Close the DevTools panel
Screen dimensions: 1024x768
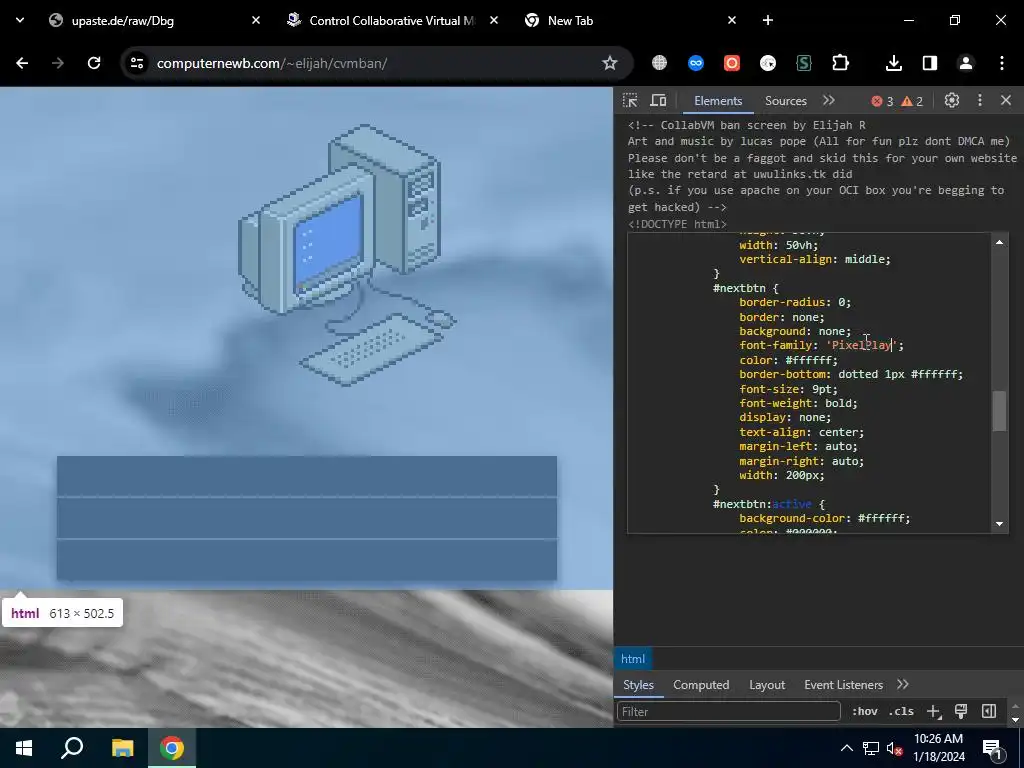pos(1006,101)
